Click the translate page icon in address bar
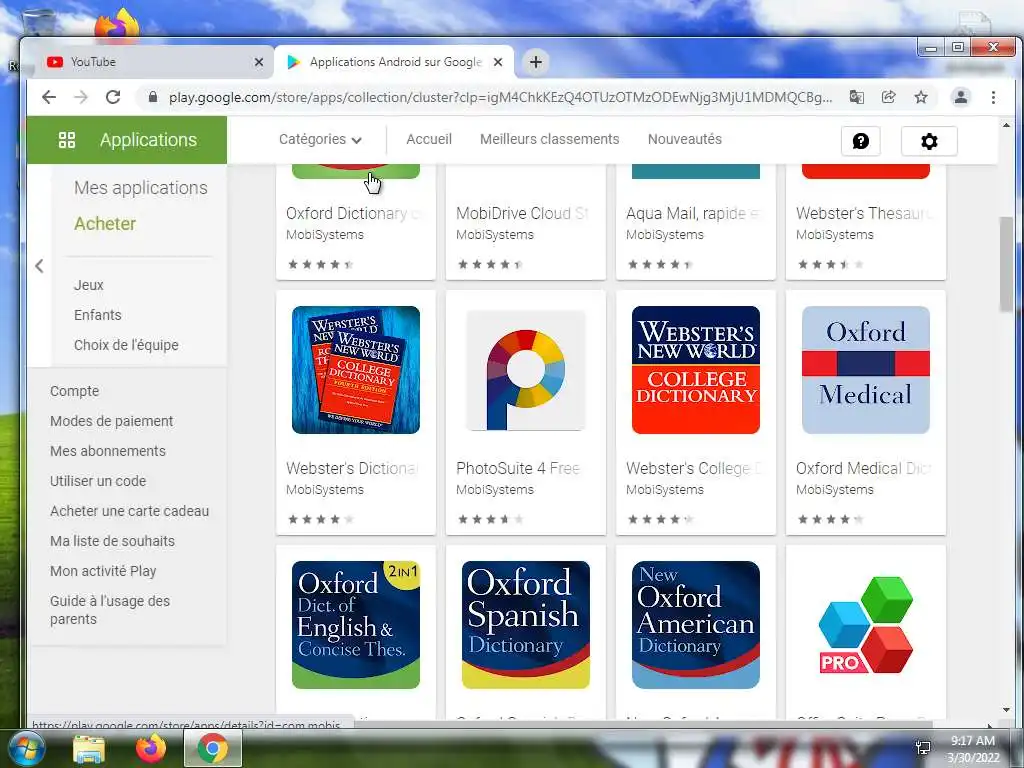1024x768 pixels. [x=856, y=97]
